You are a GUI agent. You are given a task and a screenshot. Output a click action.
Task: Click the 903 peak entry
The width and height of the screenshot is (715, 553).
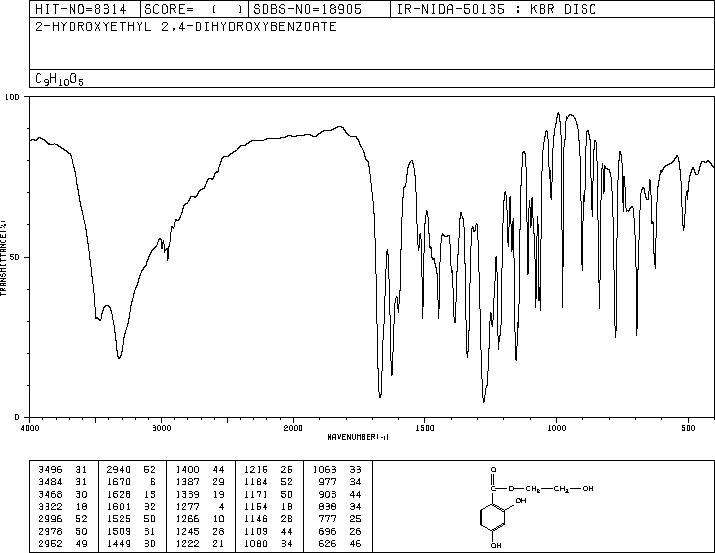(x=340, y=494)
